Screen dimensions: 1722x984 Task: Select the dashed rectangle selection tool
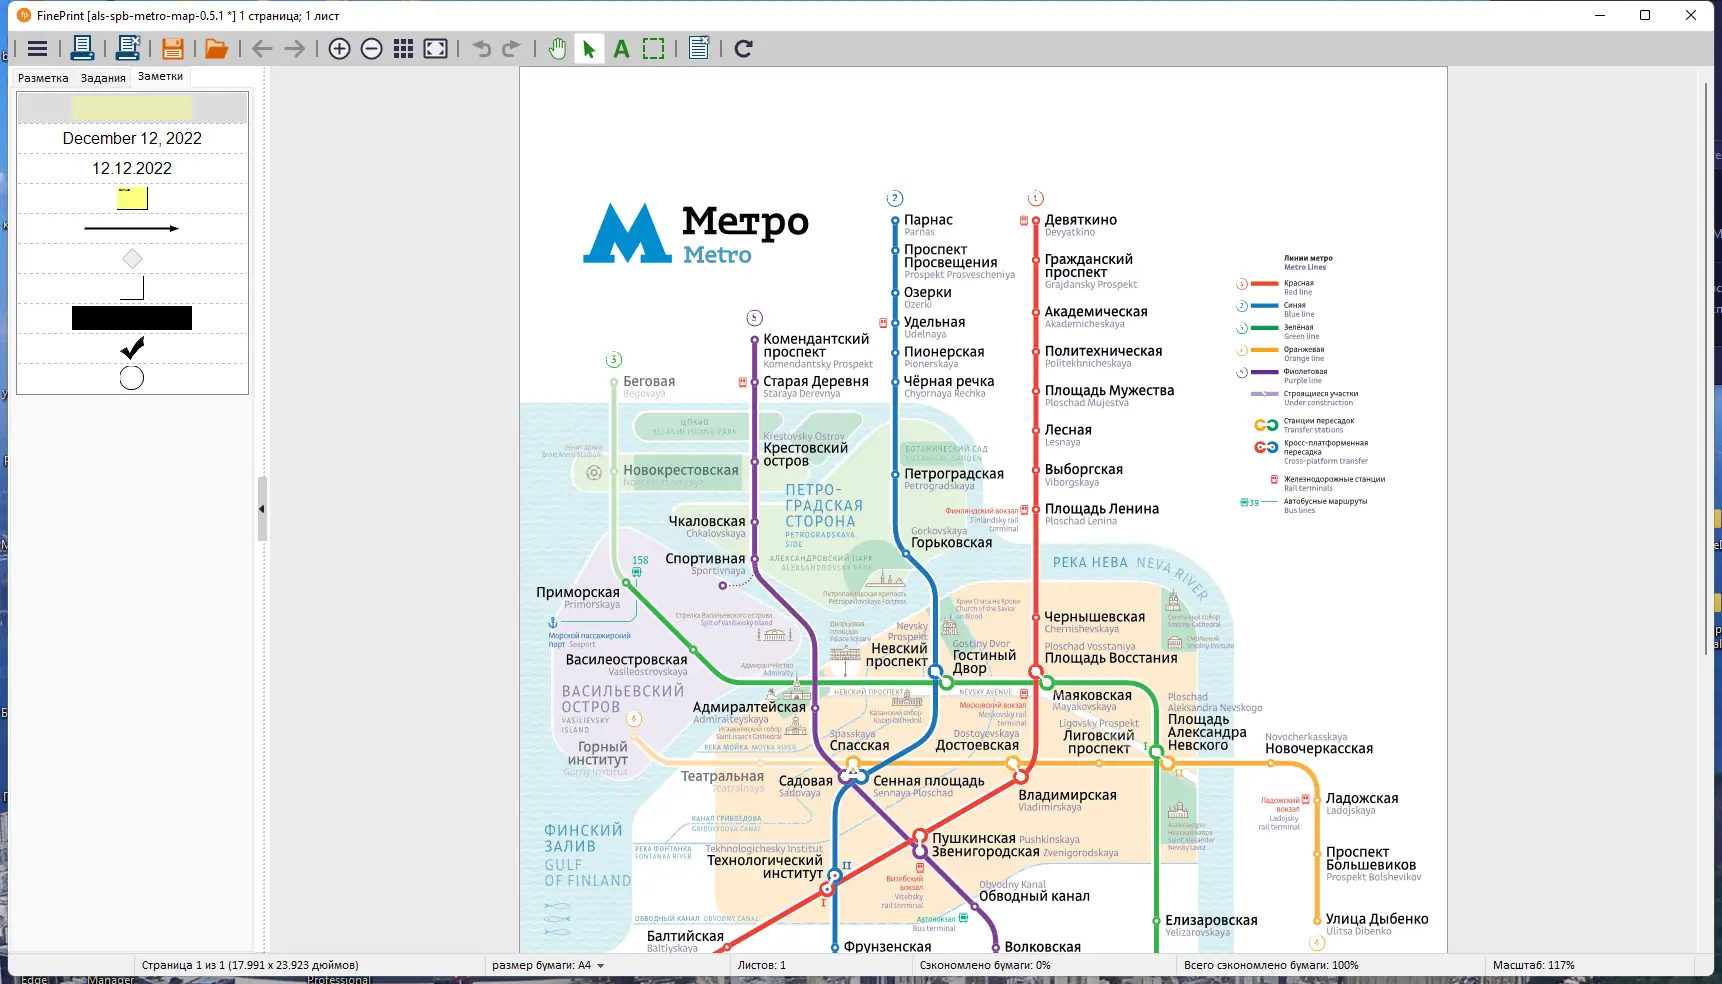click(x=653, y=48)
